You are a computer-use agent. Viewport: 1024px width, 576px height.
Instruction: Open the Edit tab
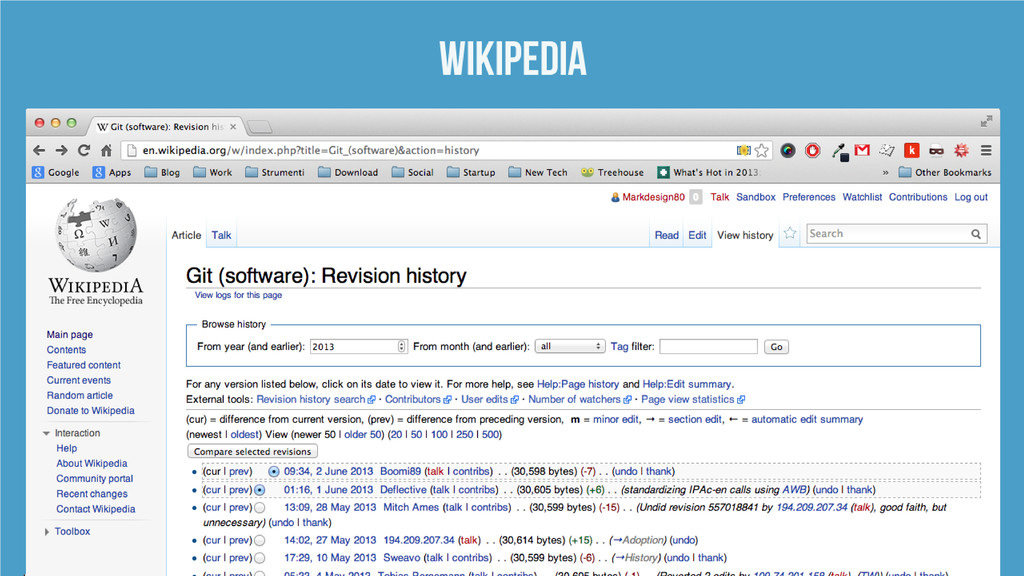coord(697,235)
